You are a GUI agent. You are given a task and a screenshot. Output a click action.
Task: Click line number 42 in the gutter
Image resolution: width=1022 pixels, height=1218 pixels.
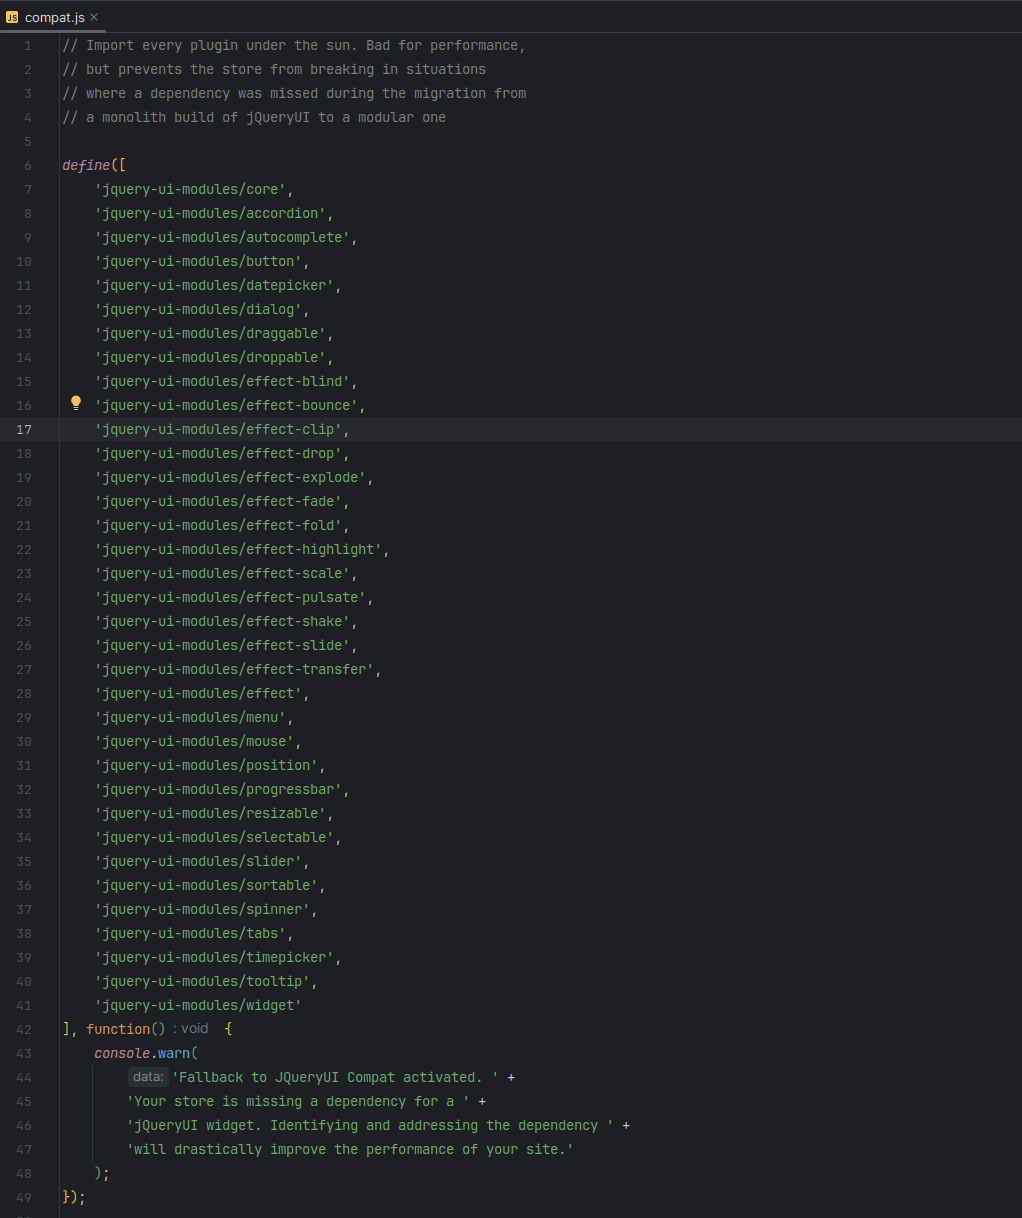coord(23,1028)
